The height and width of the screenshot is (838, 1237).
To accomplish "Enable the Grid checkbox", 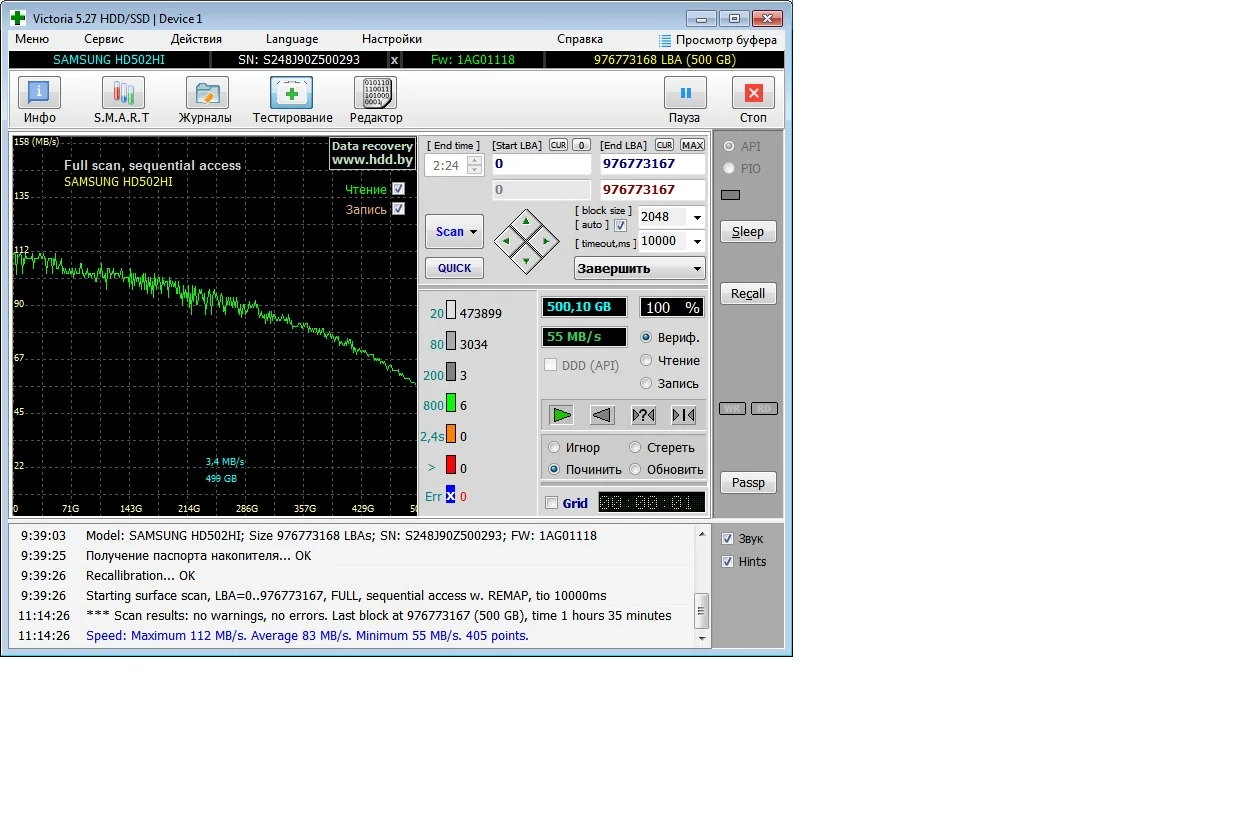I will 551,503.
